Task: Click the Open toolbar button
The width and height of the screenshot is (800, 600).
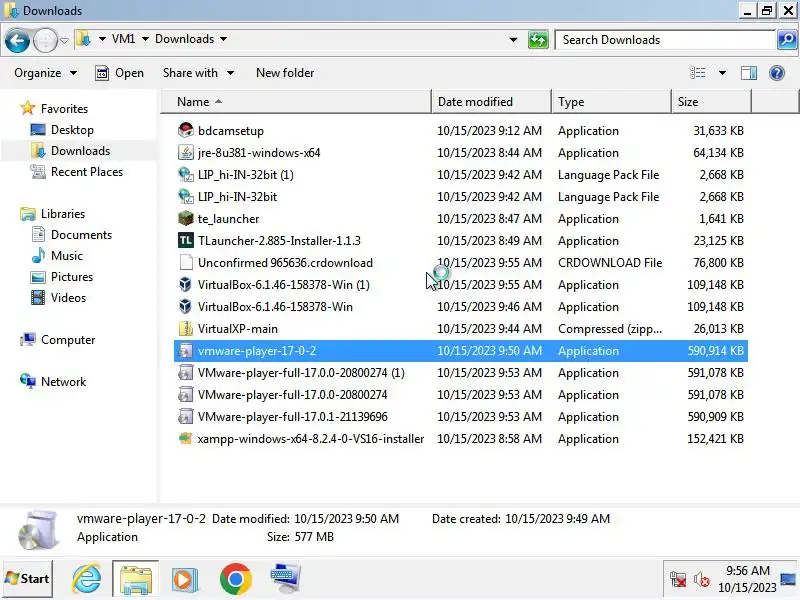Action: (x=119, y=73)
